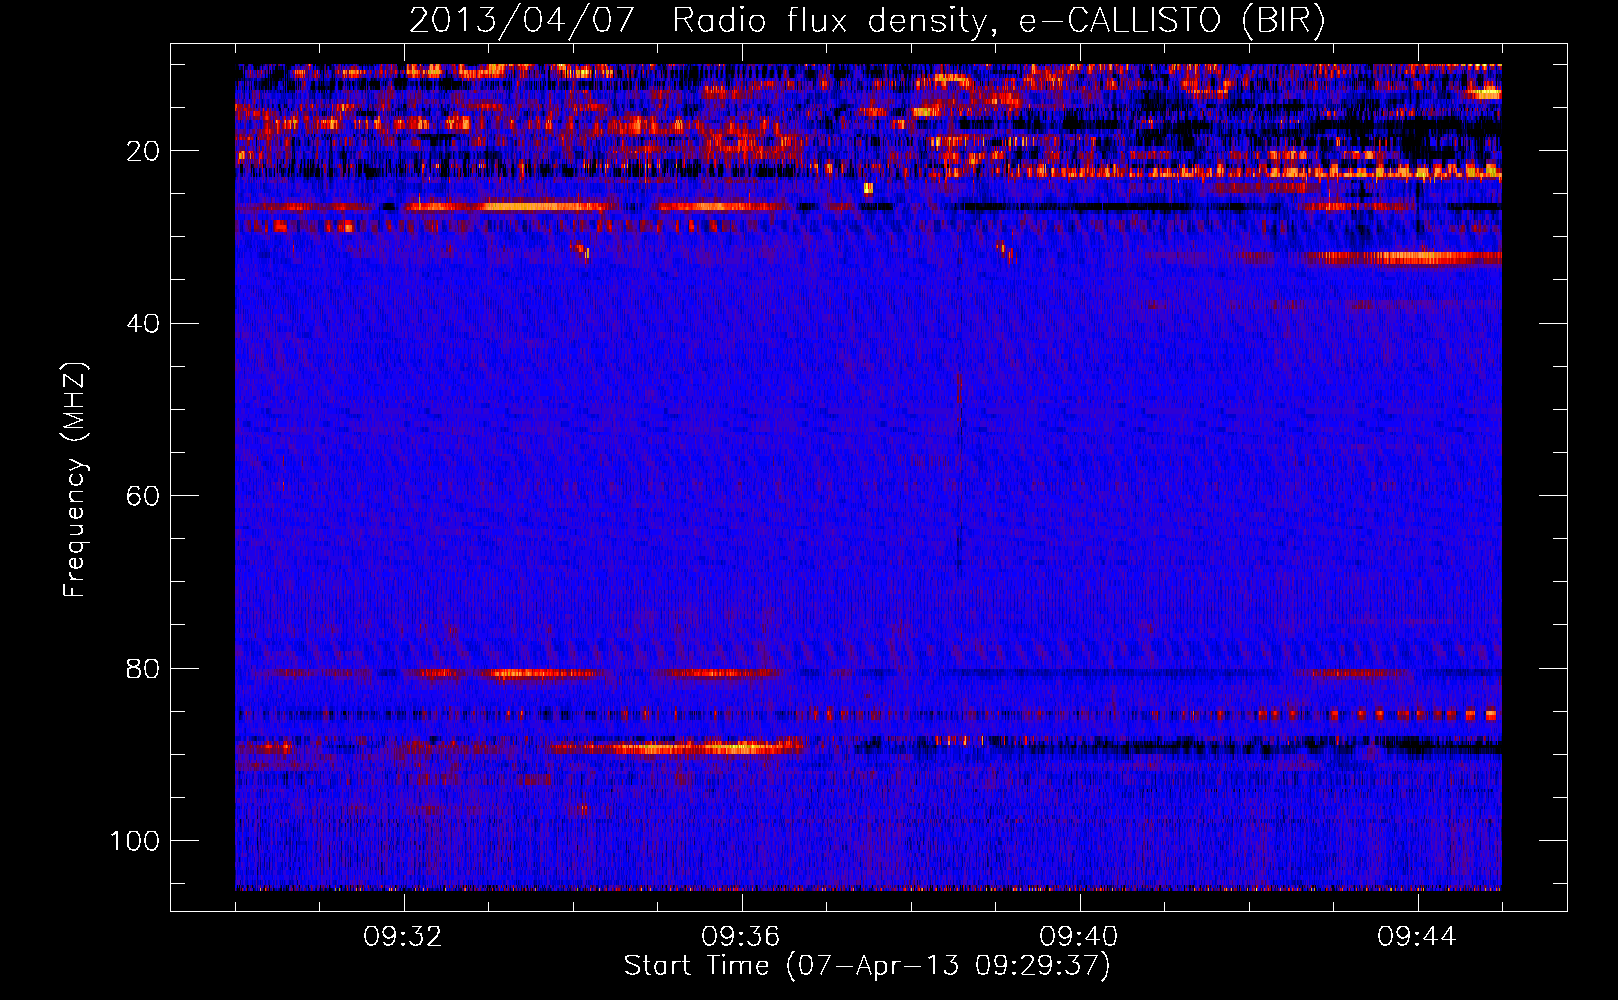Click the 40 frequency tick label
The image size is (1618, 1000).
[x=143, y=323]
